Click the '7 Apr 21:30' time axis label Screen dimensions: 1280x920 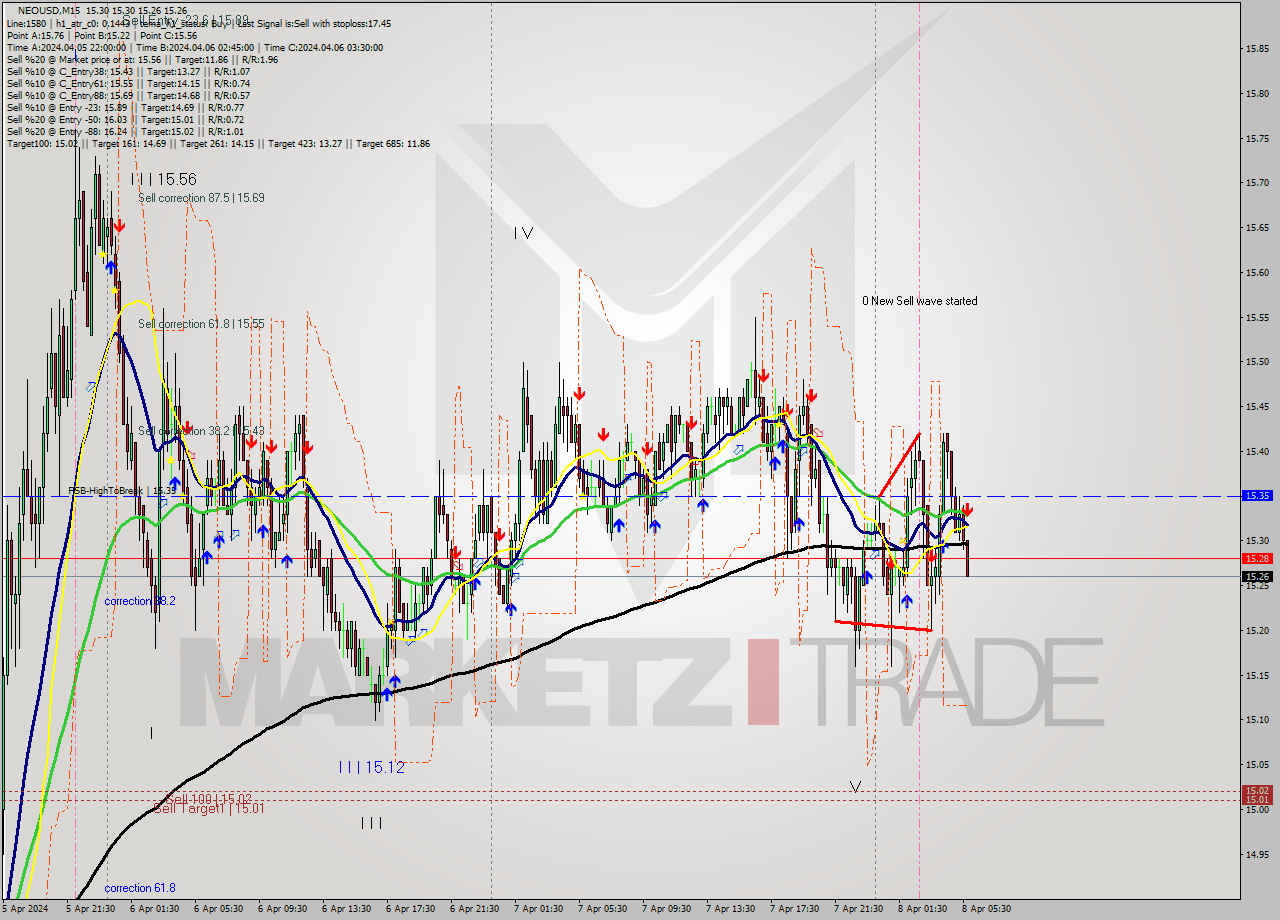pos(860,909)
